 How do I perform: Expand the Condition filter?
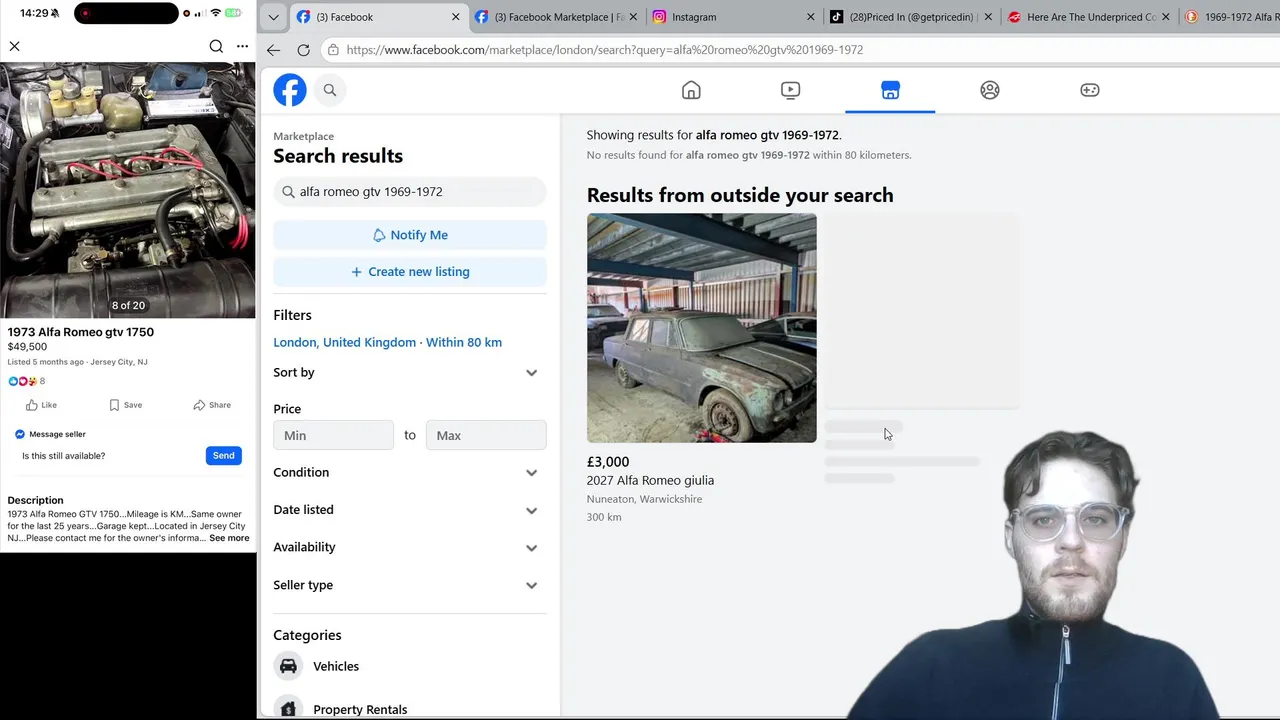pos(406,472)
